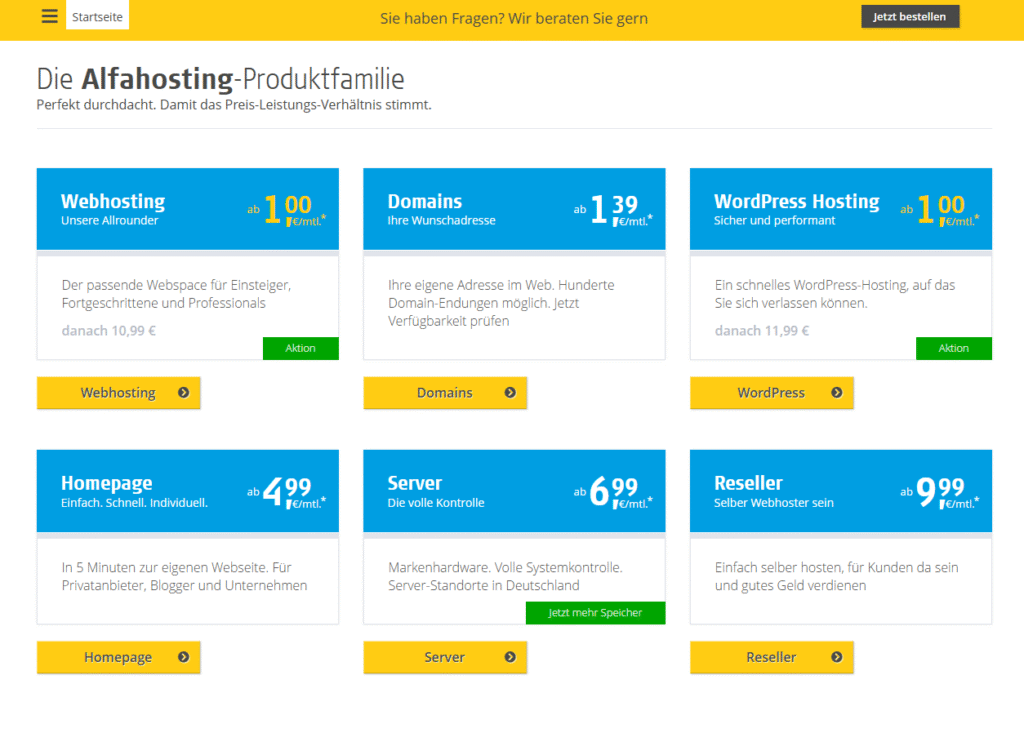Click 'danach 10,99 €' text
The height and width of the screenshot is (742, 1024).
pyautogui.click(x=108, y=331)
